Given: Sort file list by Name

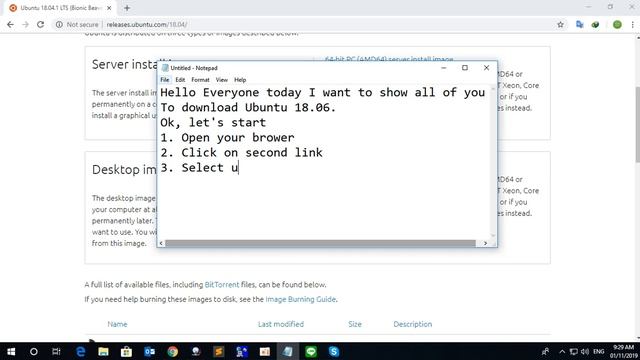Looking at the screenshot, I should pos(117,324).
